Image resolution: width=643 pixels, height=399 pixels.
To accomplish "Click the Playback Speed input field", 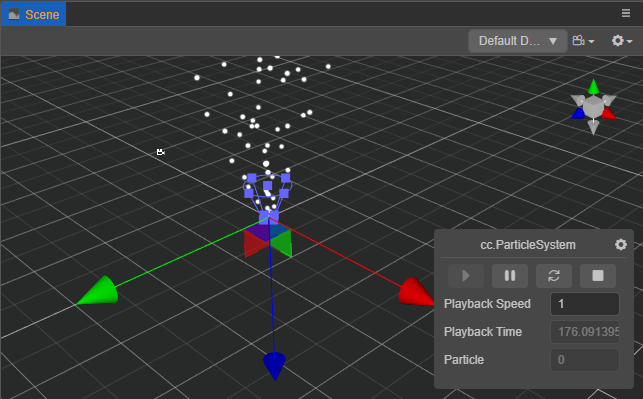I will point(584,304).
